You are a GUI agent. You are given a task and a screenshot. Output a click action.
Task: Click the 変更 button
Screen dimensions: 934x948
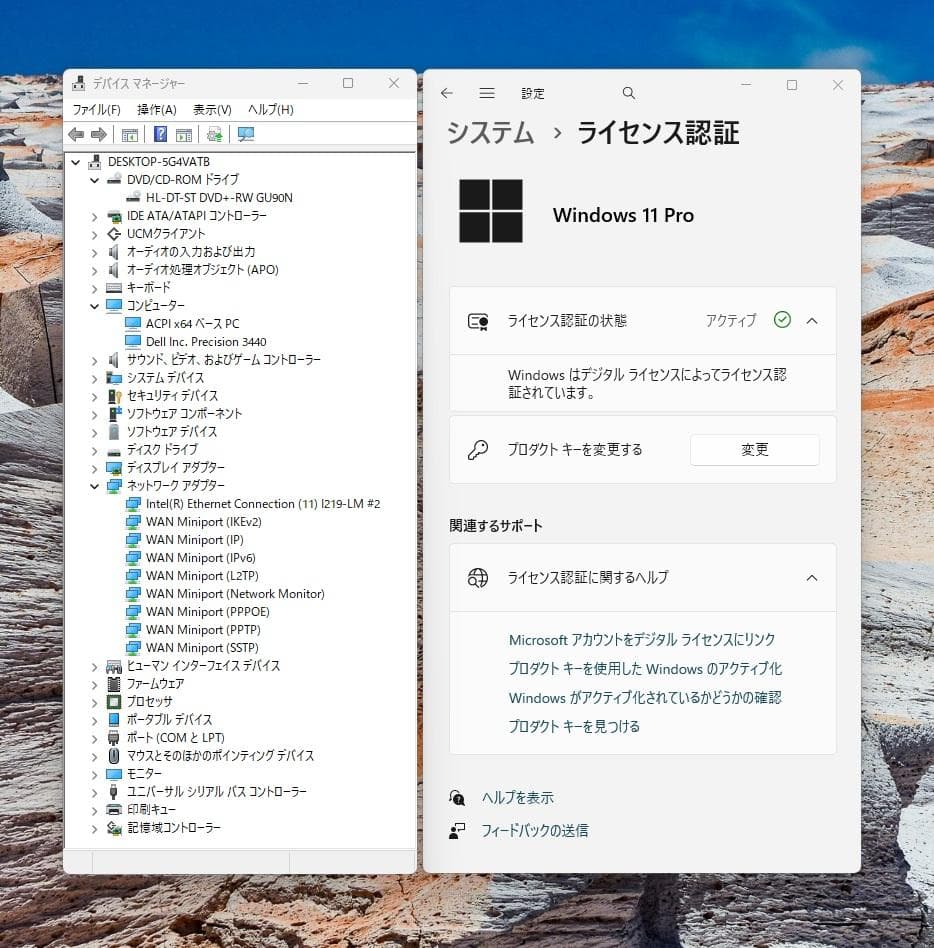(x=754, y=450)
